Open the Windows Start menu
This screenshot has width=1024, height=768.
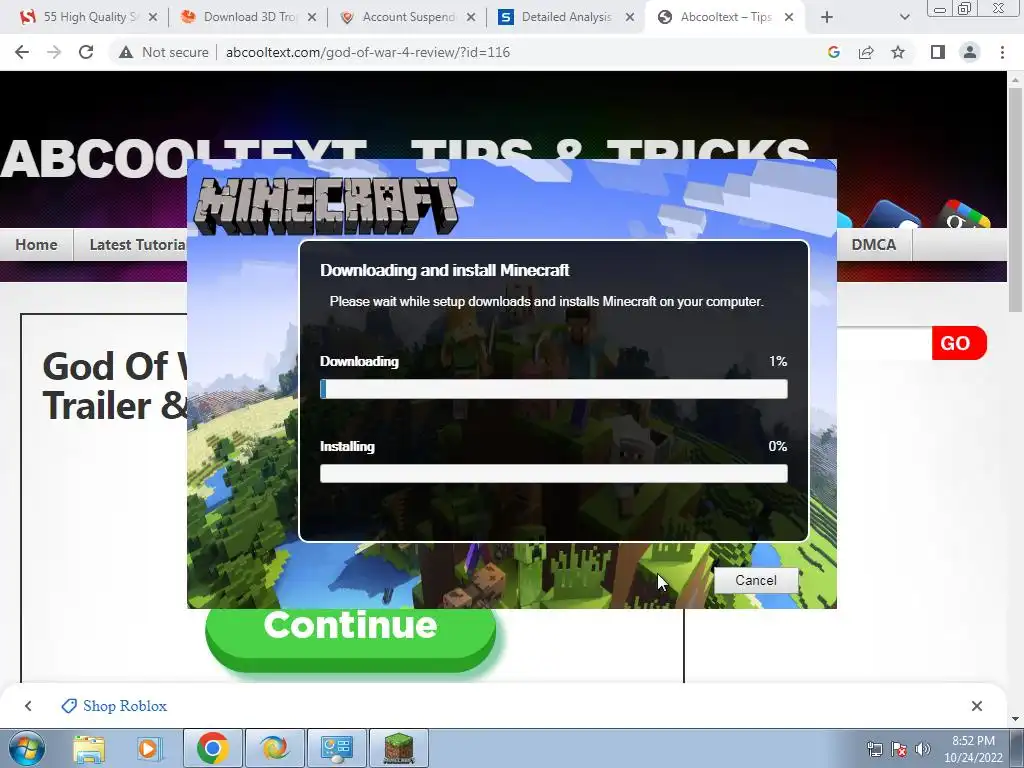(26, 748)
